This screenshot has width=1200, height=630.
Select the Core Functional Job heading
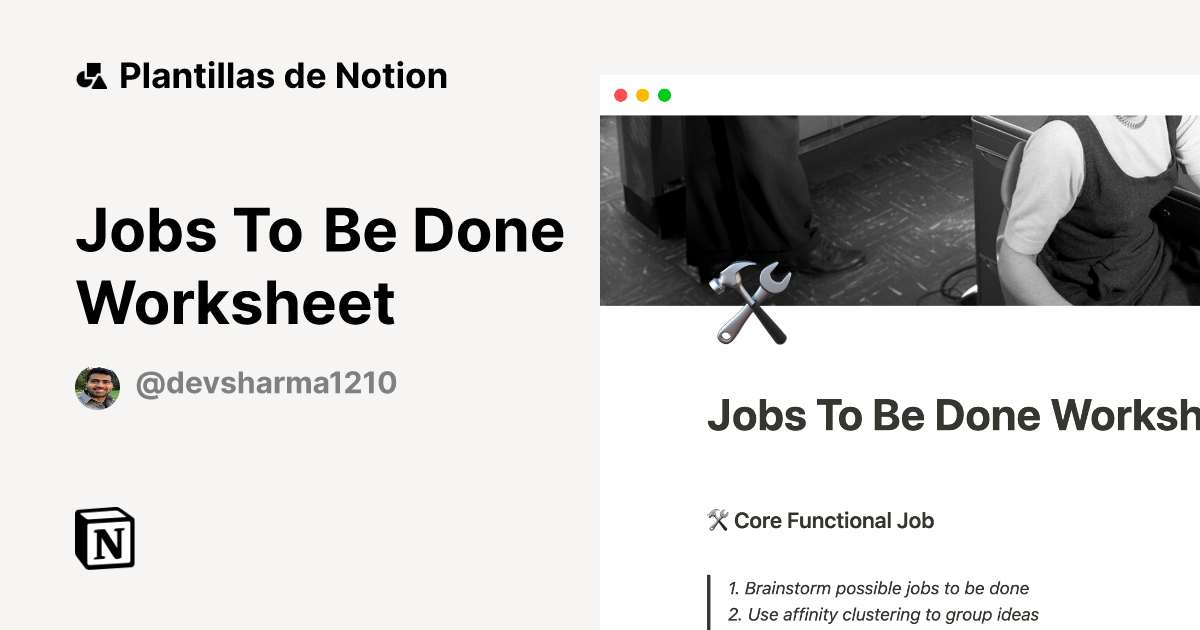point(833,520)
